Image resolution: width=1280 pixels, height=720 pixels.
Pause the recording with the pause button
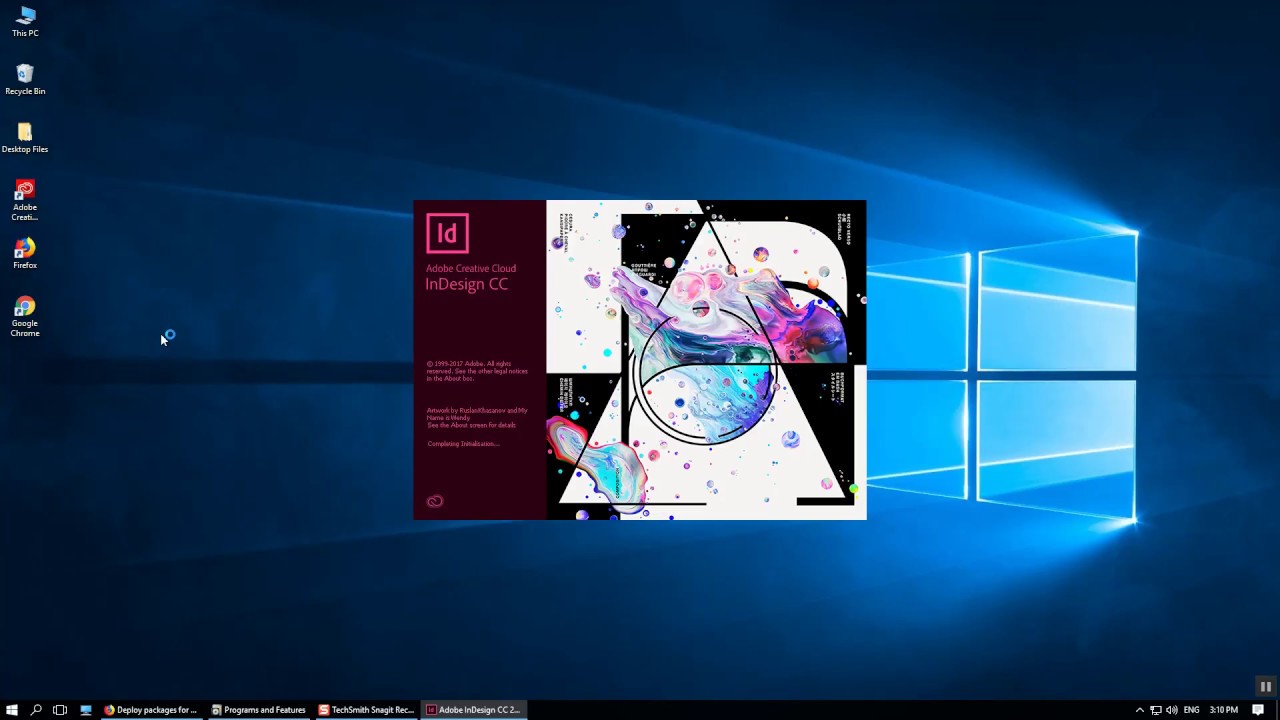(1265, 686)
